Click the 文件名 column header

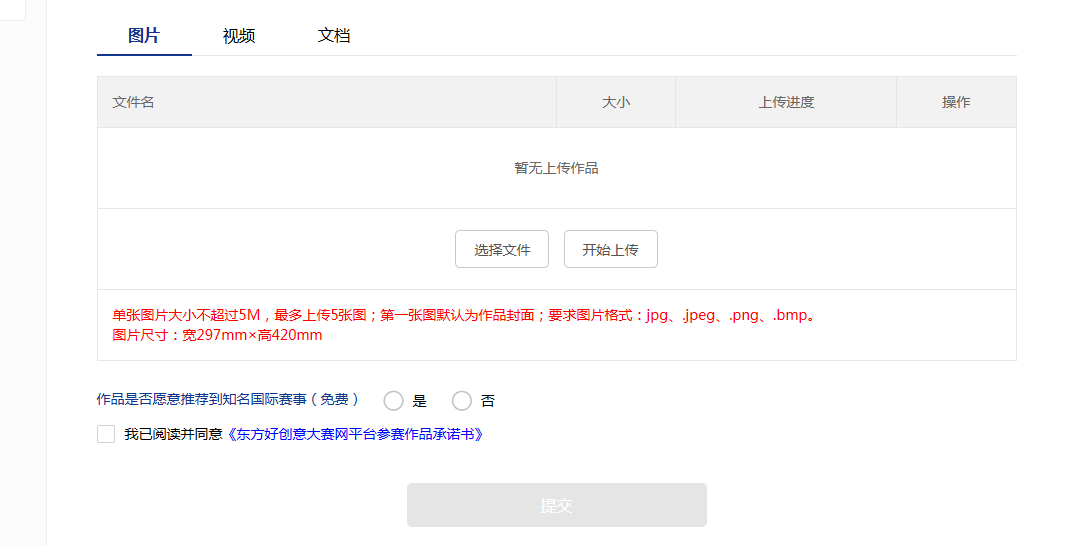click(x=133, y=102)
